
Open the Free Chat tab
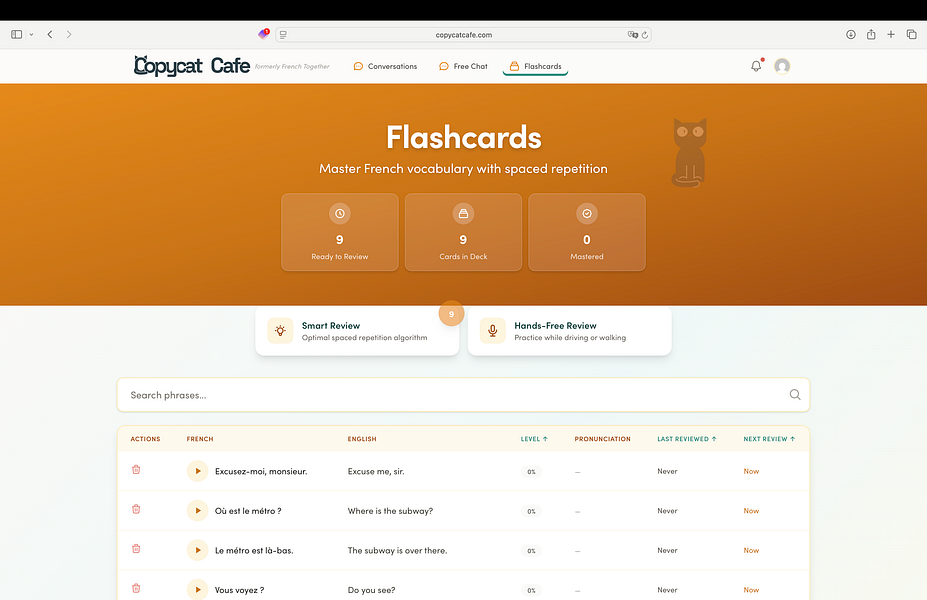coord(463,66)
